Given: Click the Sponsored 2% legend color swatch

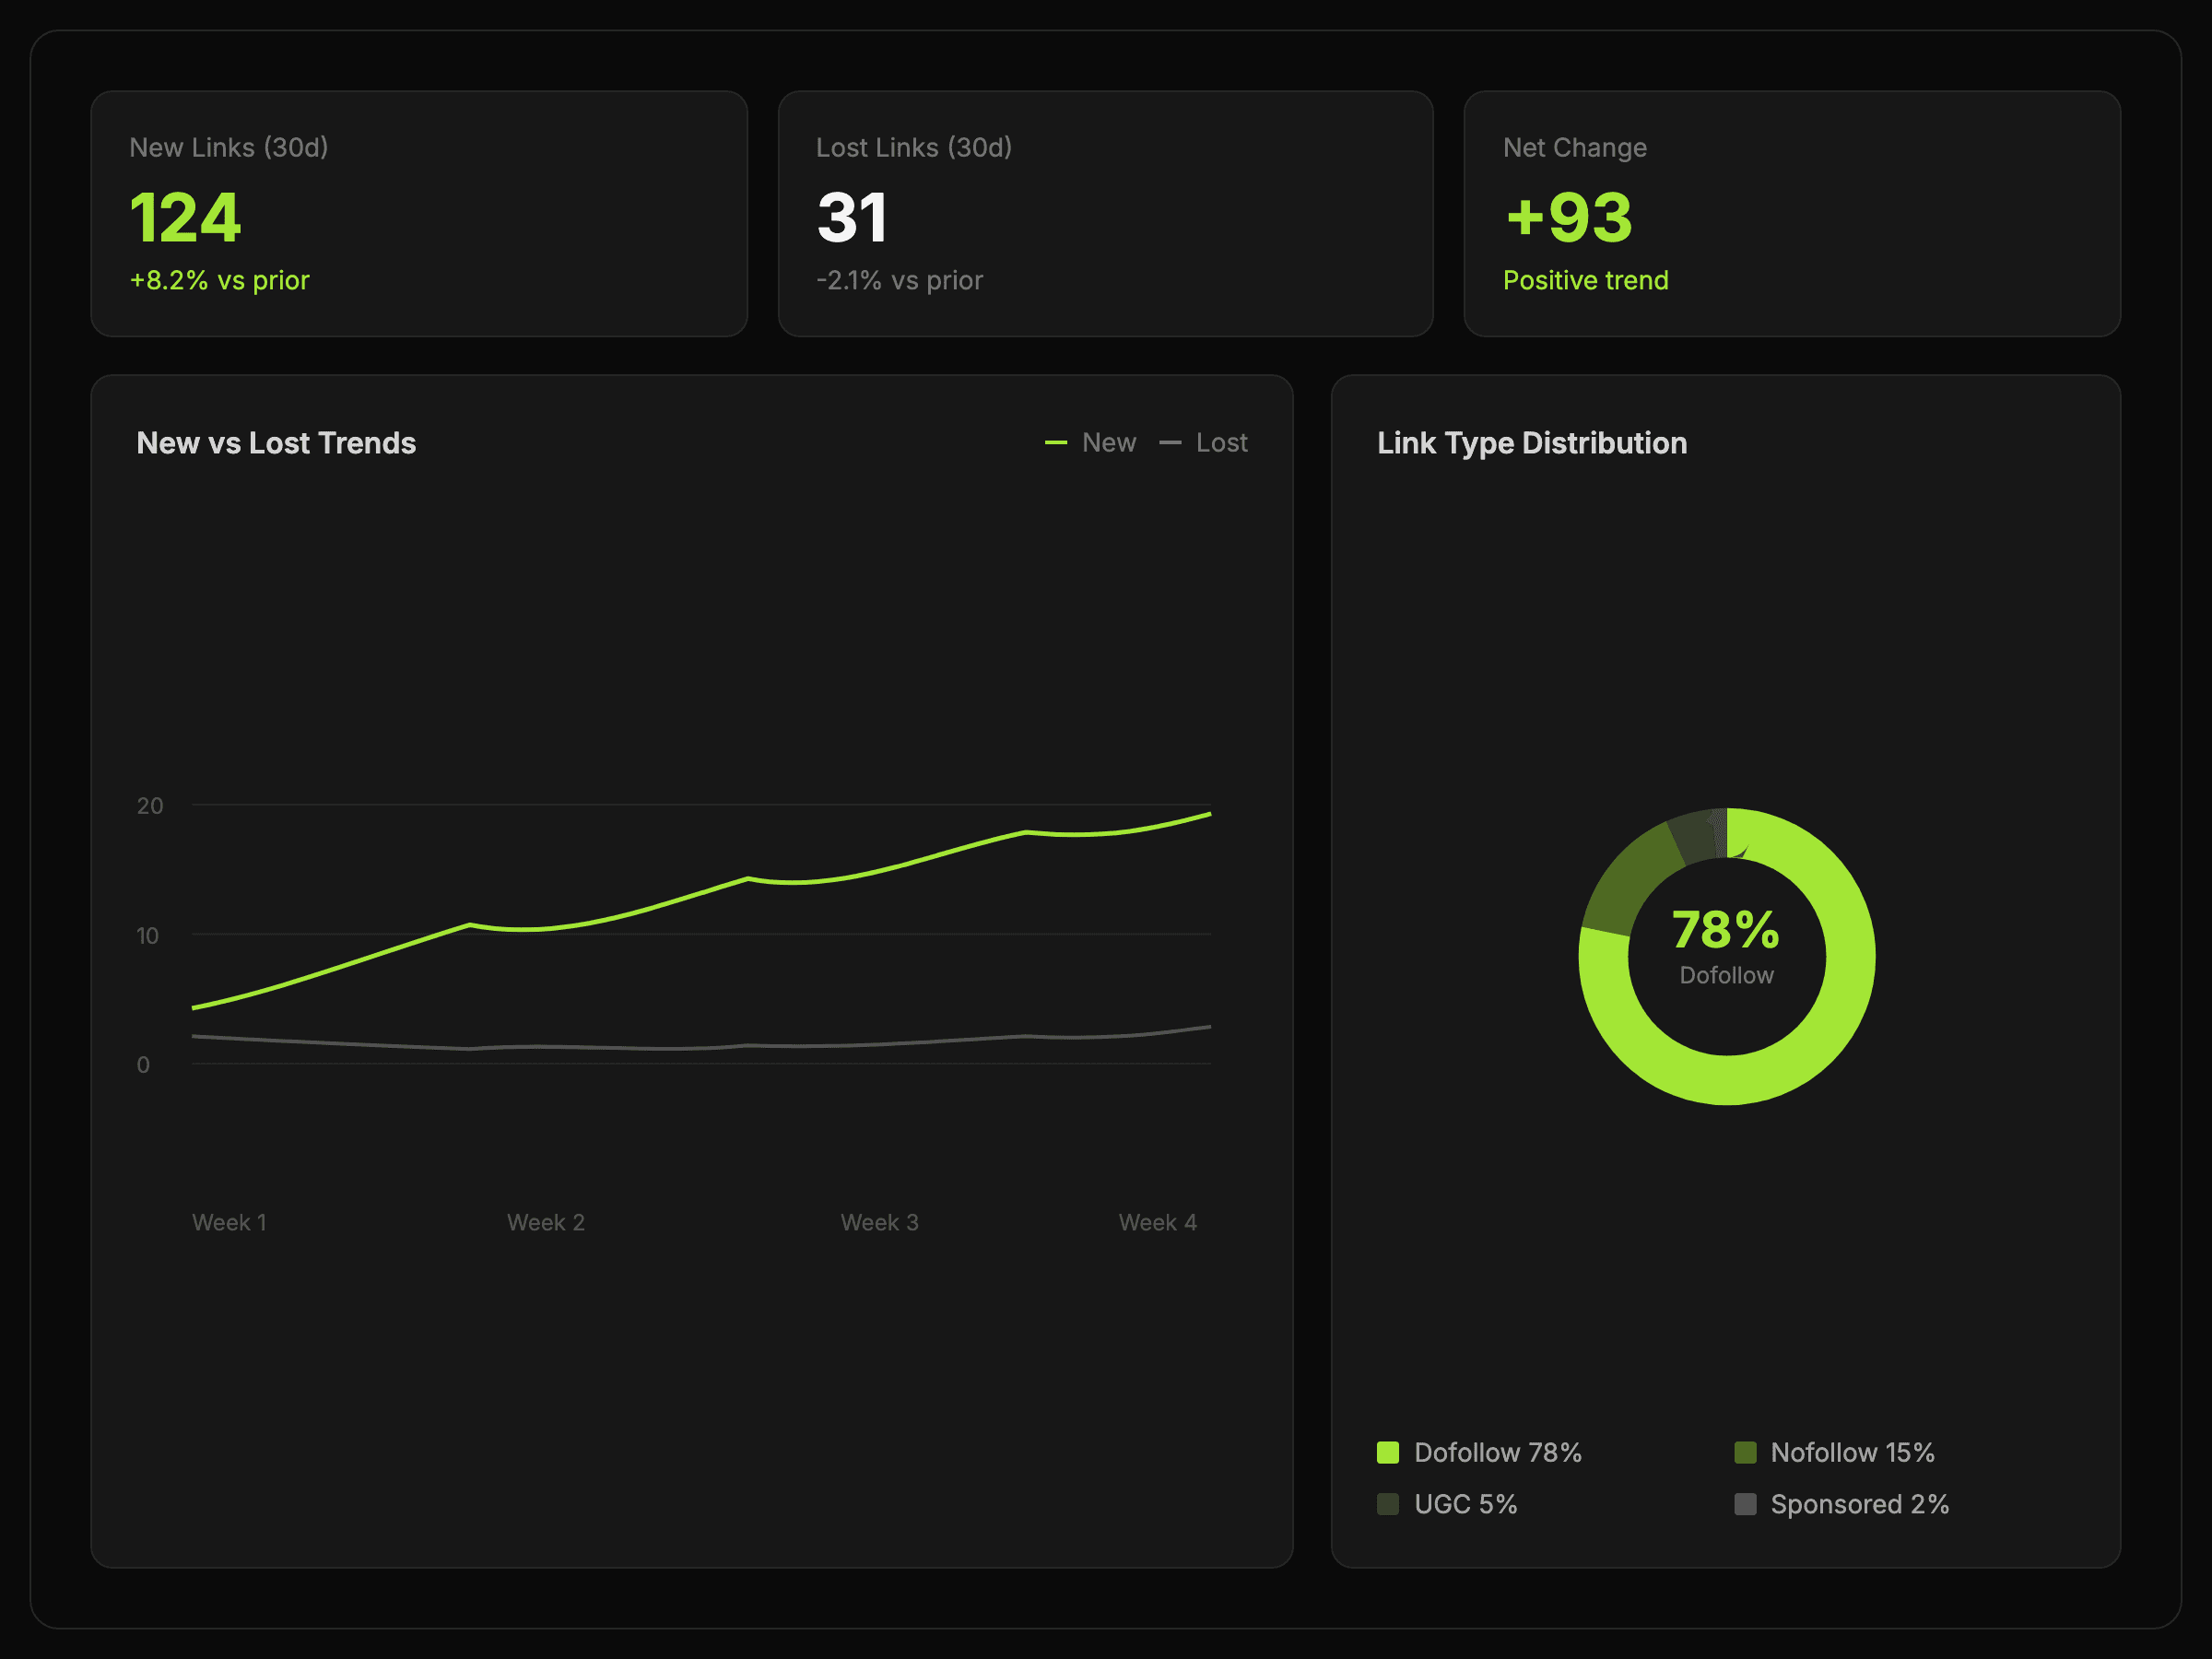Looking at the screenshot, I should click(1744, 1504).
